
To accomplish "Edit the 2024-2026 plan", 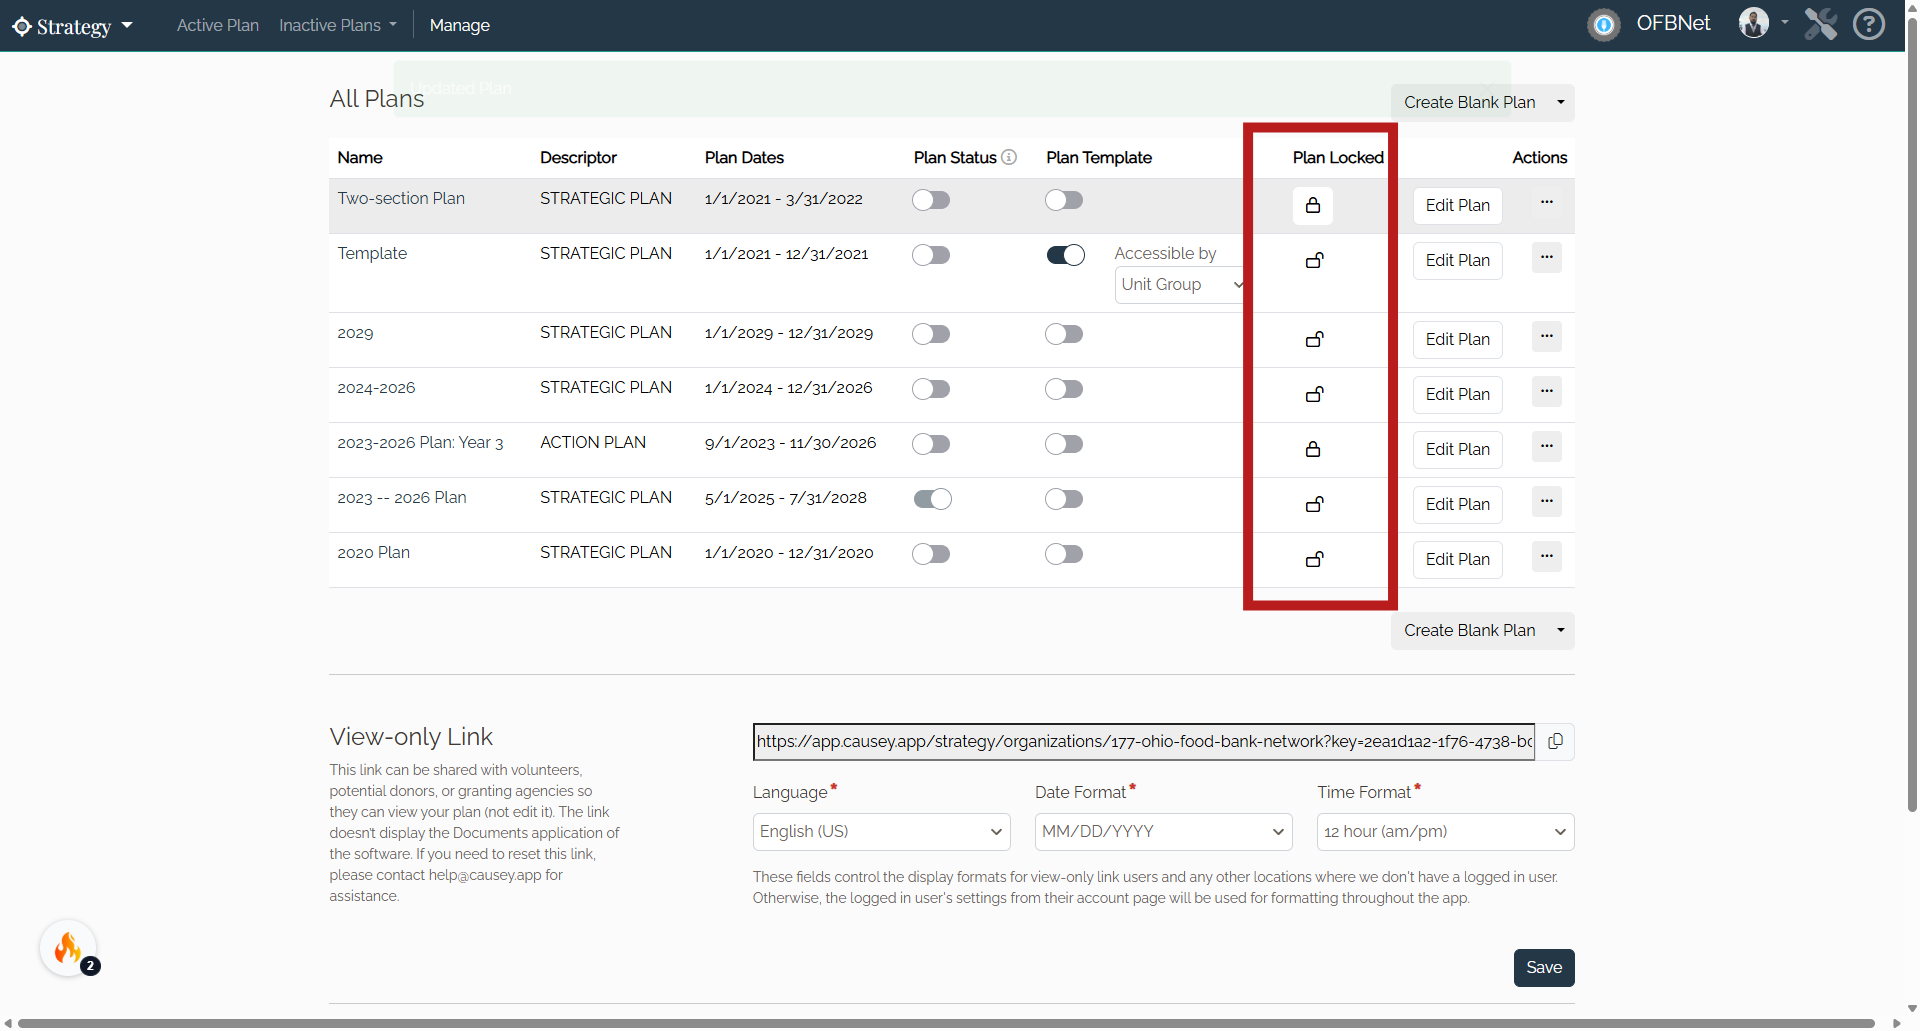I will (x=1457, y=395).
